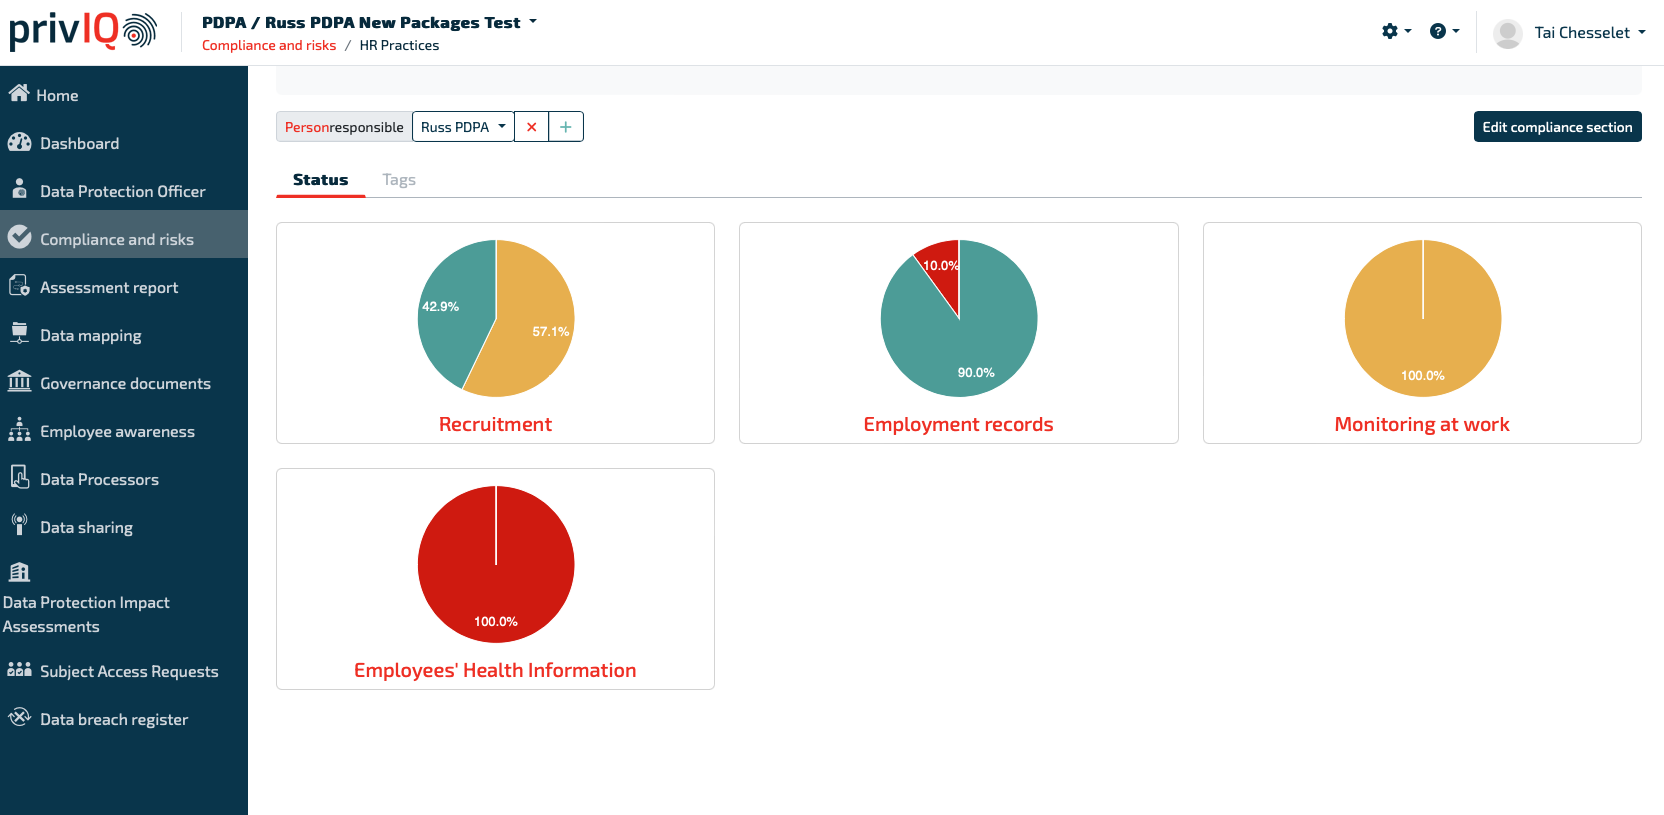
Task: Expand the Tai Chesselet user menu
Action: pyautogui.click(x=1590, y=33)
